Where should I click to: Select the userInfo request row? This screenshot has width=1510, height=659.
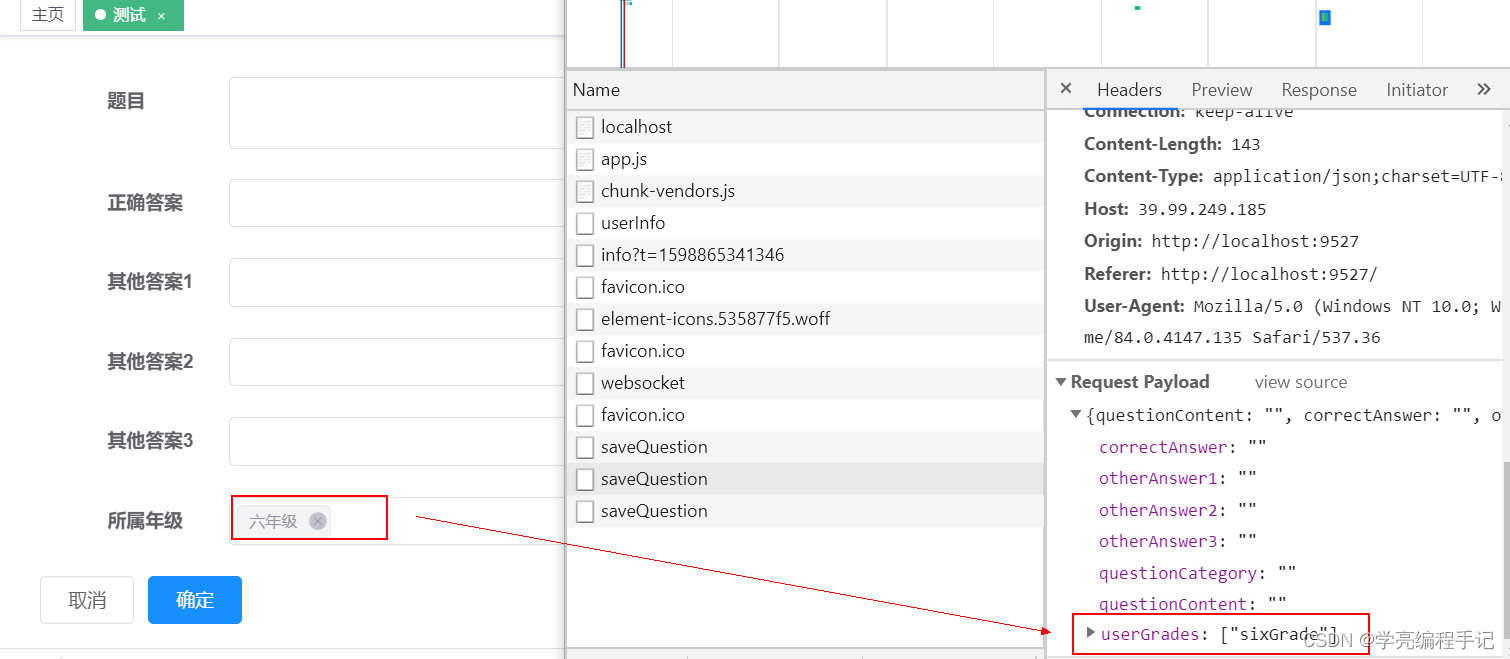tap(805, 223)
